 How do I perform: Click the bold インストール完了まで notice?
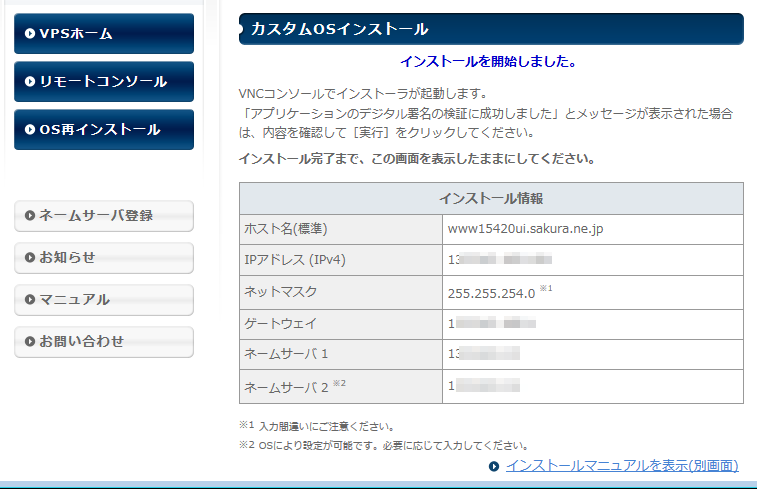pos(417,159)
